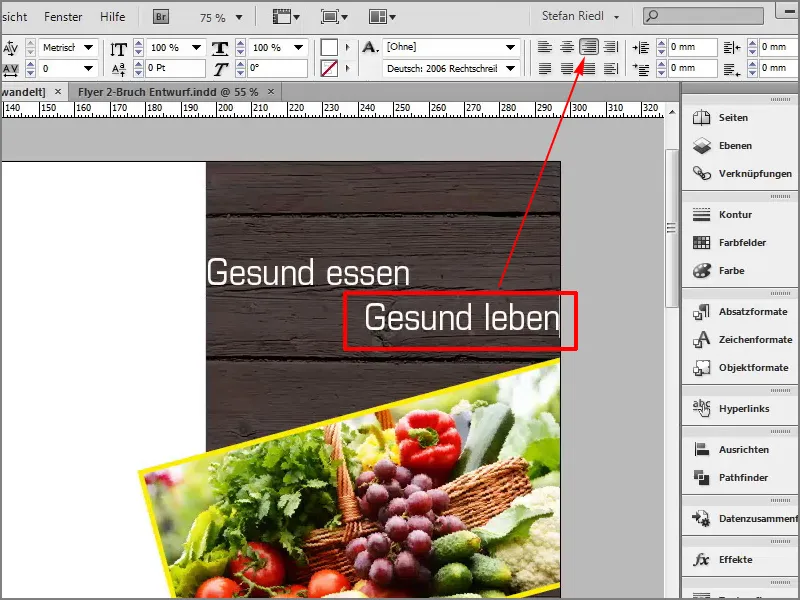Click the tracking AV icon
Viewport: 800px width, 600px height.
coord(11,68)
